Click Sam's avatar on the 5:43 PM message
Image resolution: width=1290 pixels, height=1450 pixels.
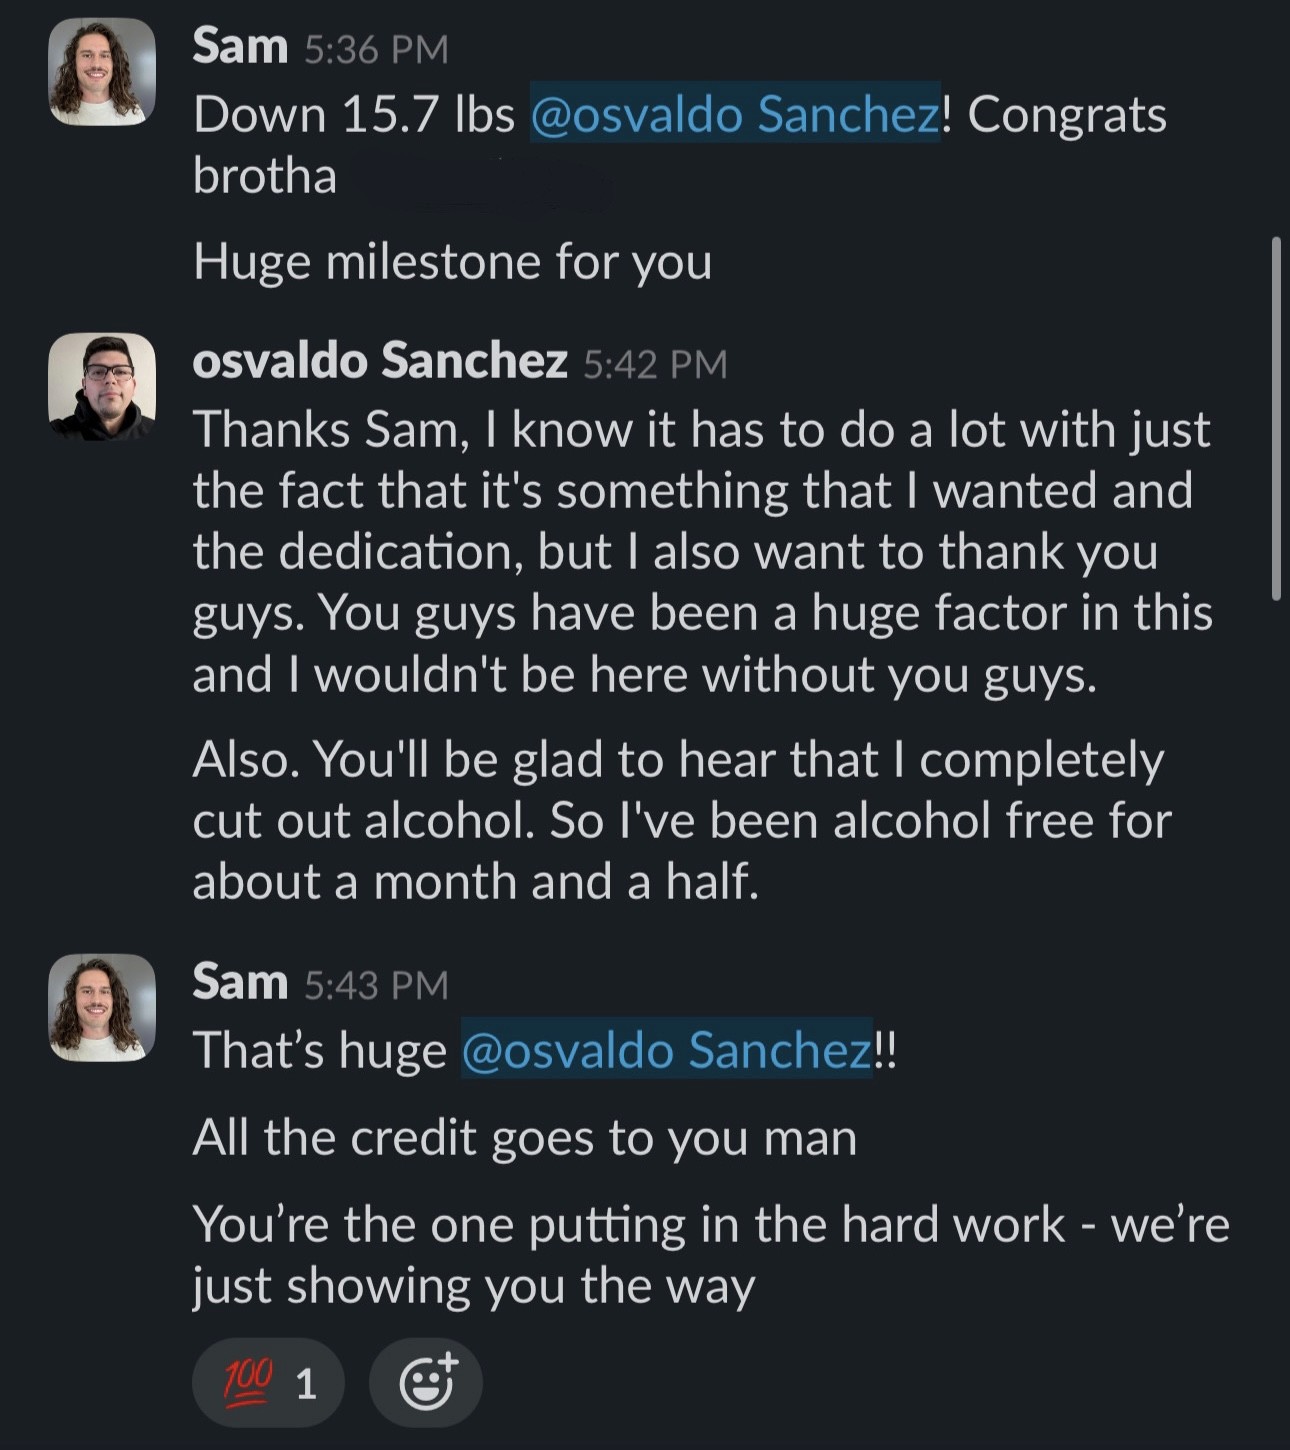point(102,1007)
